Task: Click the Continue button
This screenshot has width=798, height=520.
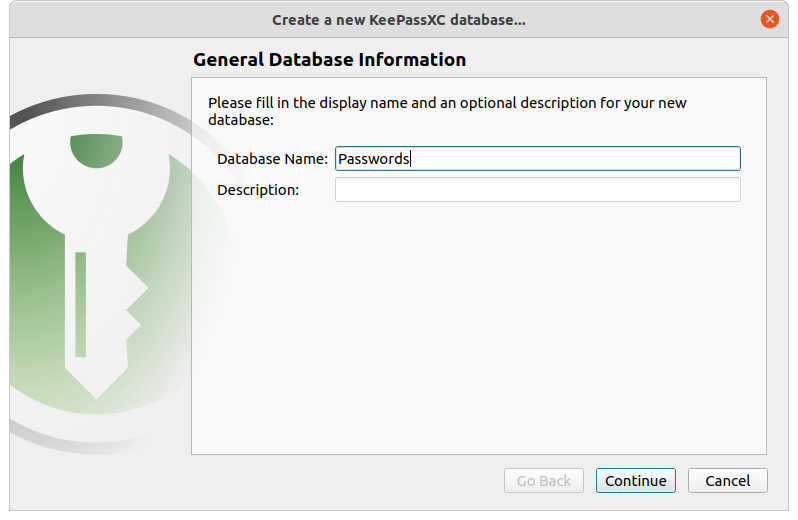Action: pos(635,481)
